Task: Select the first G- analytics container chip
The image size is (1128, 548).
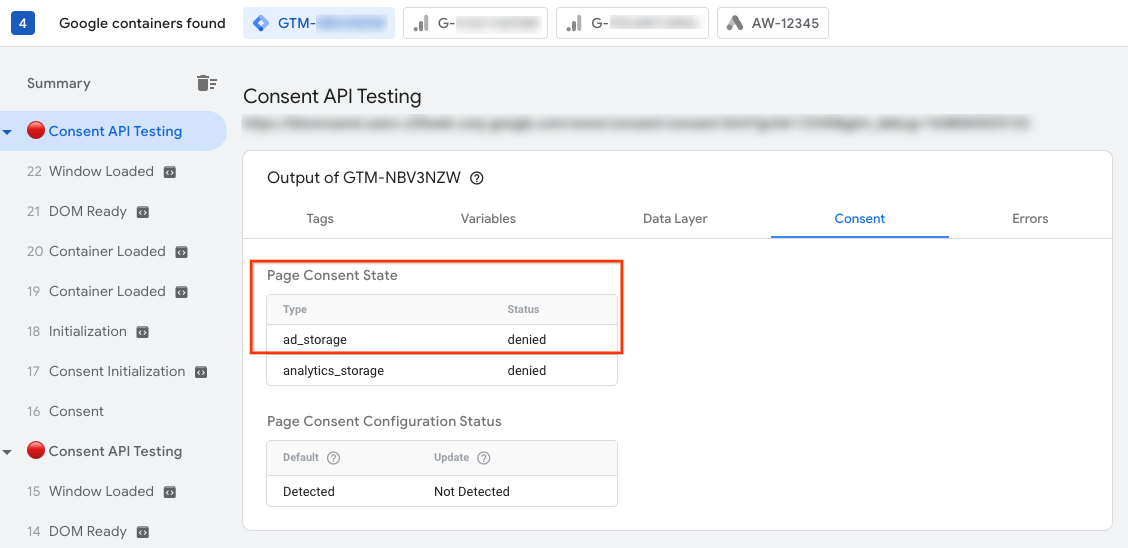Action: click(x=476, y=23)
